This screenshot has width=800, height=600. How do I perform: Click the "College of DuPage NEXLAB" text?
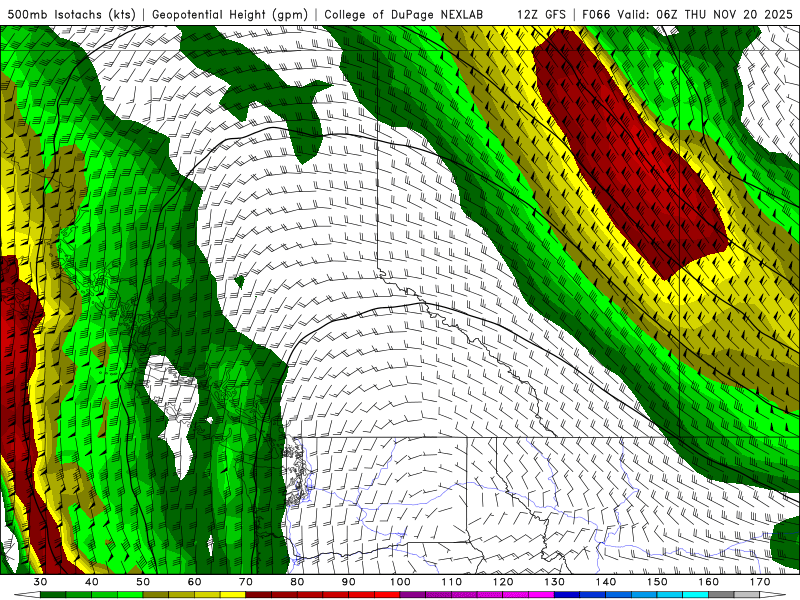pyautogui.click(x=403, y=14)
